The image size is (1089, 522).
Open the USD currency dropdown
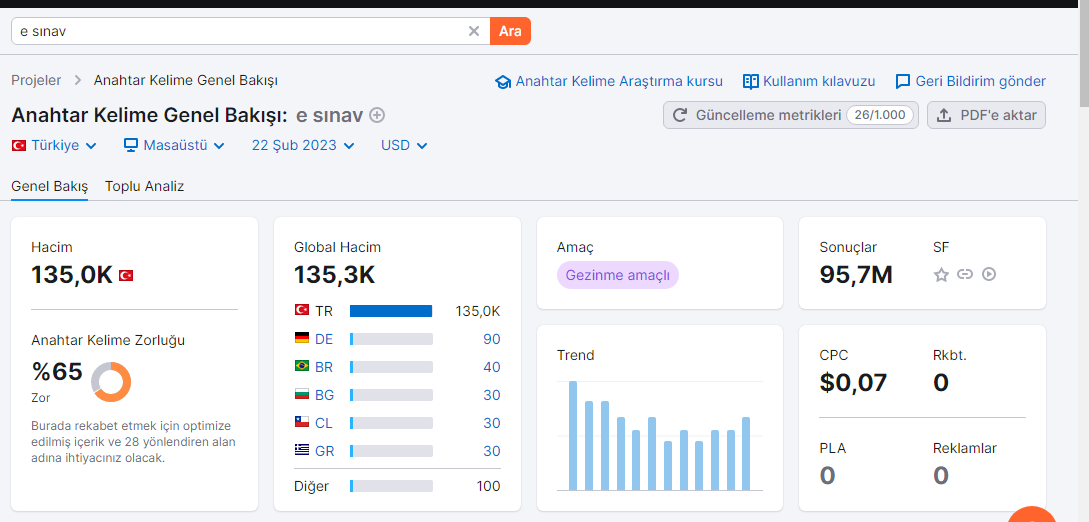tap(404, 145)
